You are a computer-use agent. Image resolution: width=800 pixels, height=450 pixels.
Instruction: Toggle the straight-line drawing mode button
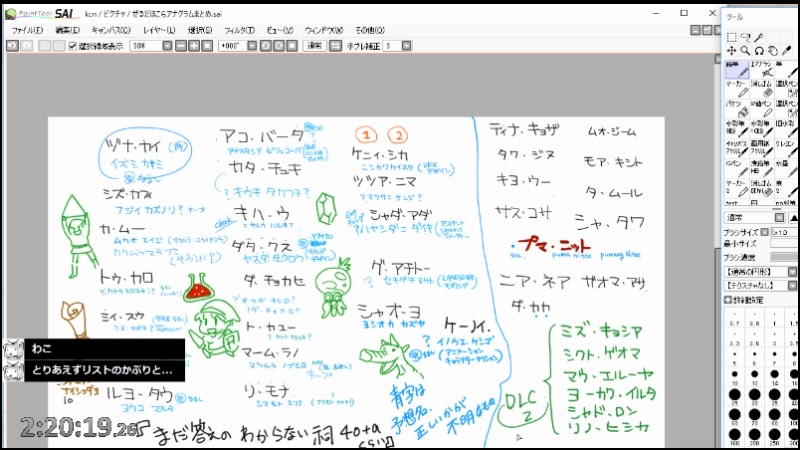pyautogui.click(x=335, y=46)
